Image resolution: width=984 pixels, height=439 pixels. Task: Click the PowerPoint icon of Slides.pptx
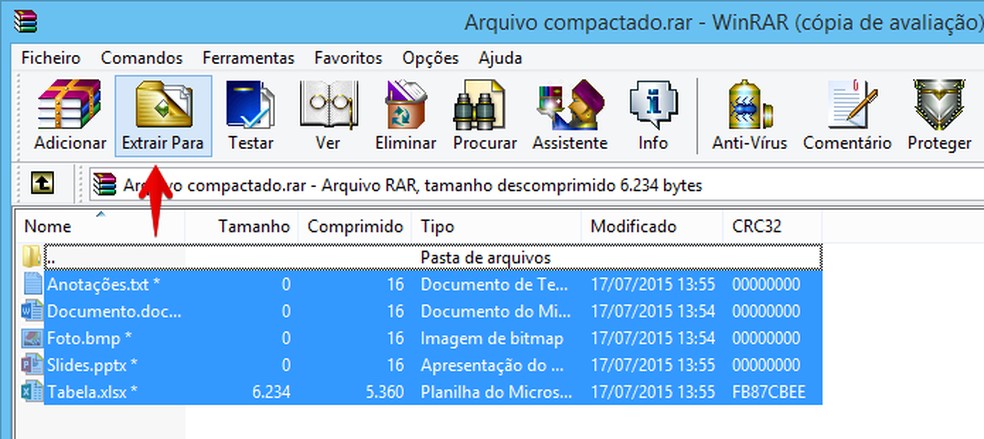click(32, 364)
